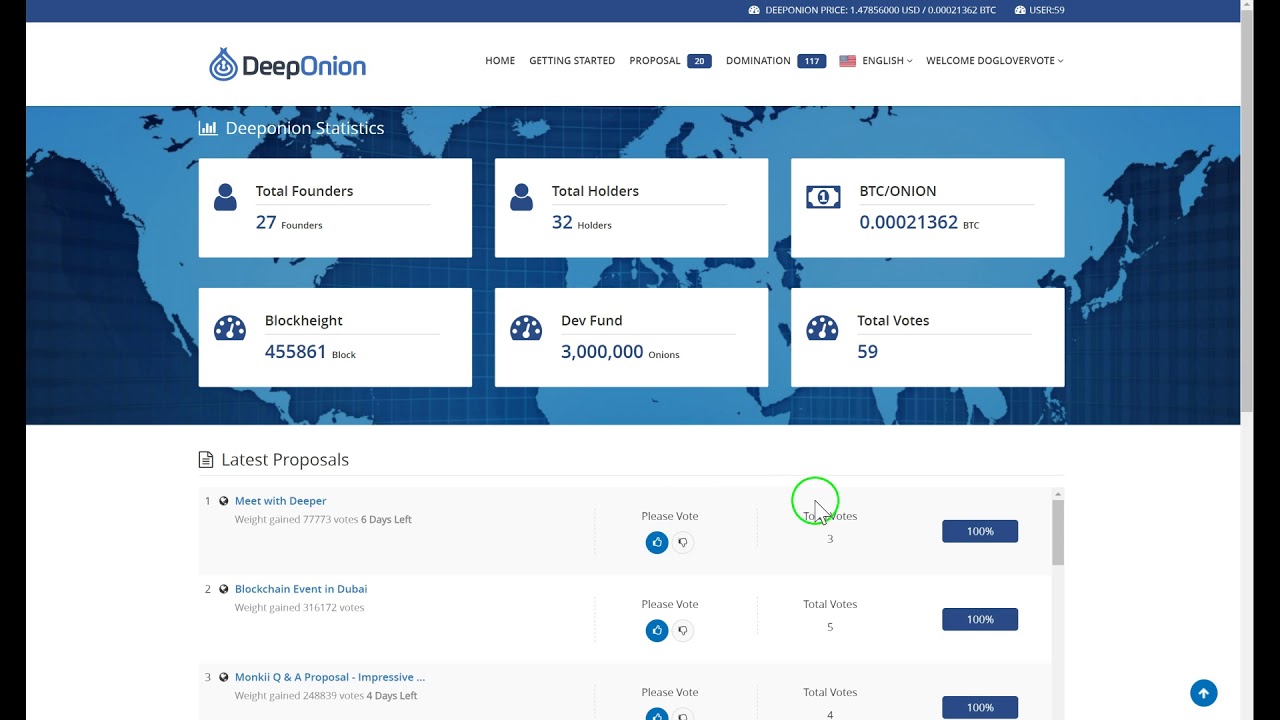Click the US flag icon
This screenshot has width=1280, height=720.
tap(847, 61)
